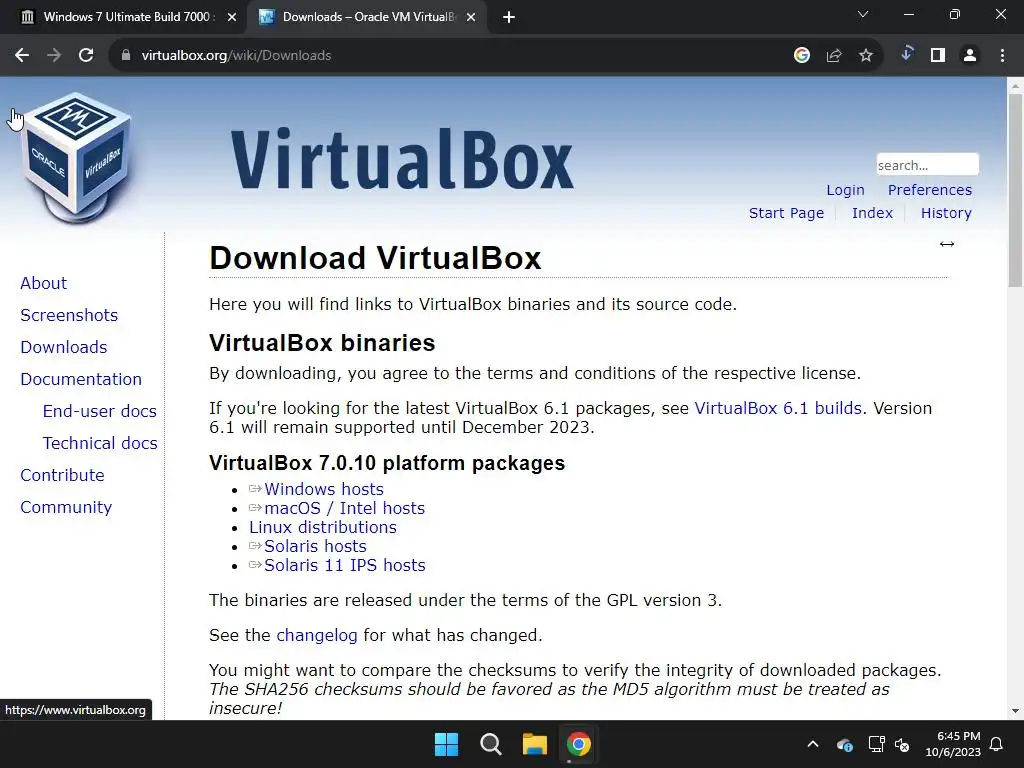The width and height of the screenshot is (1024, 768).
Task: Open the notifications bell icon
Action: point(997,744)
